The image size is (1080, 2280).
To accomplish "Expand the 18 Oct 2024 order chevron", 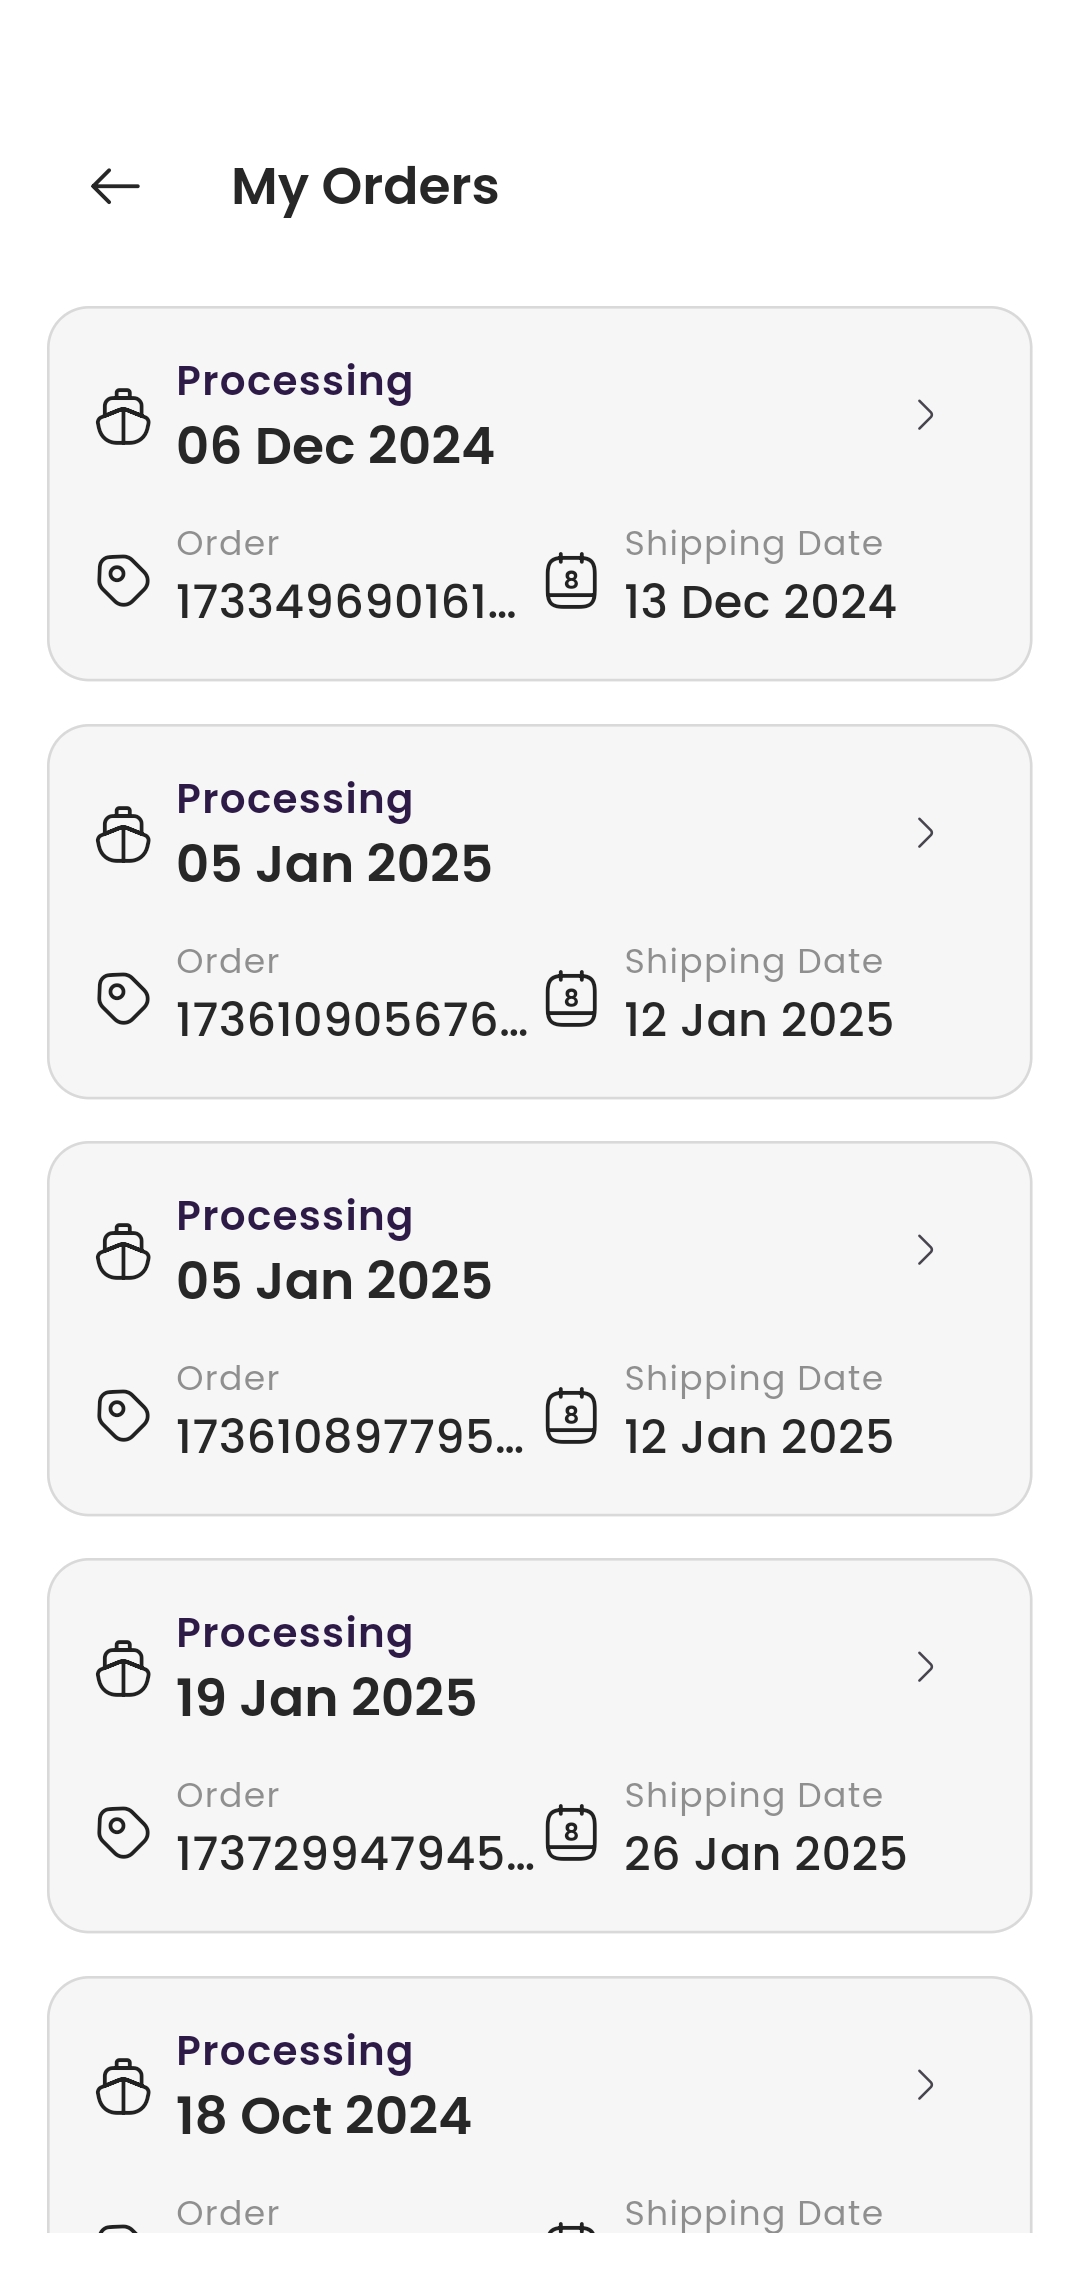I will click(x=925, y=2085).
